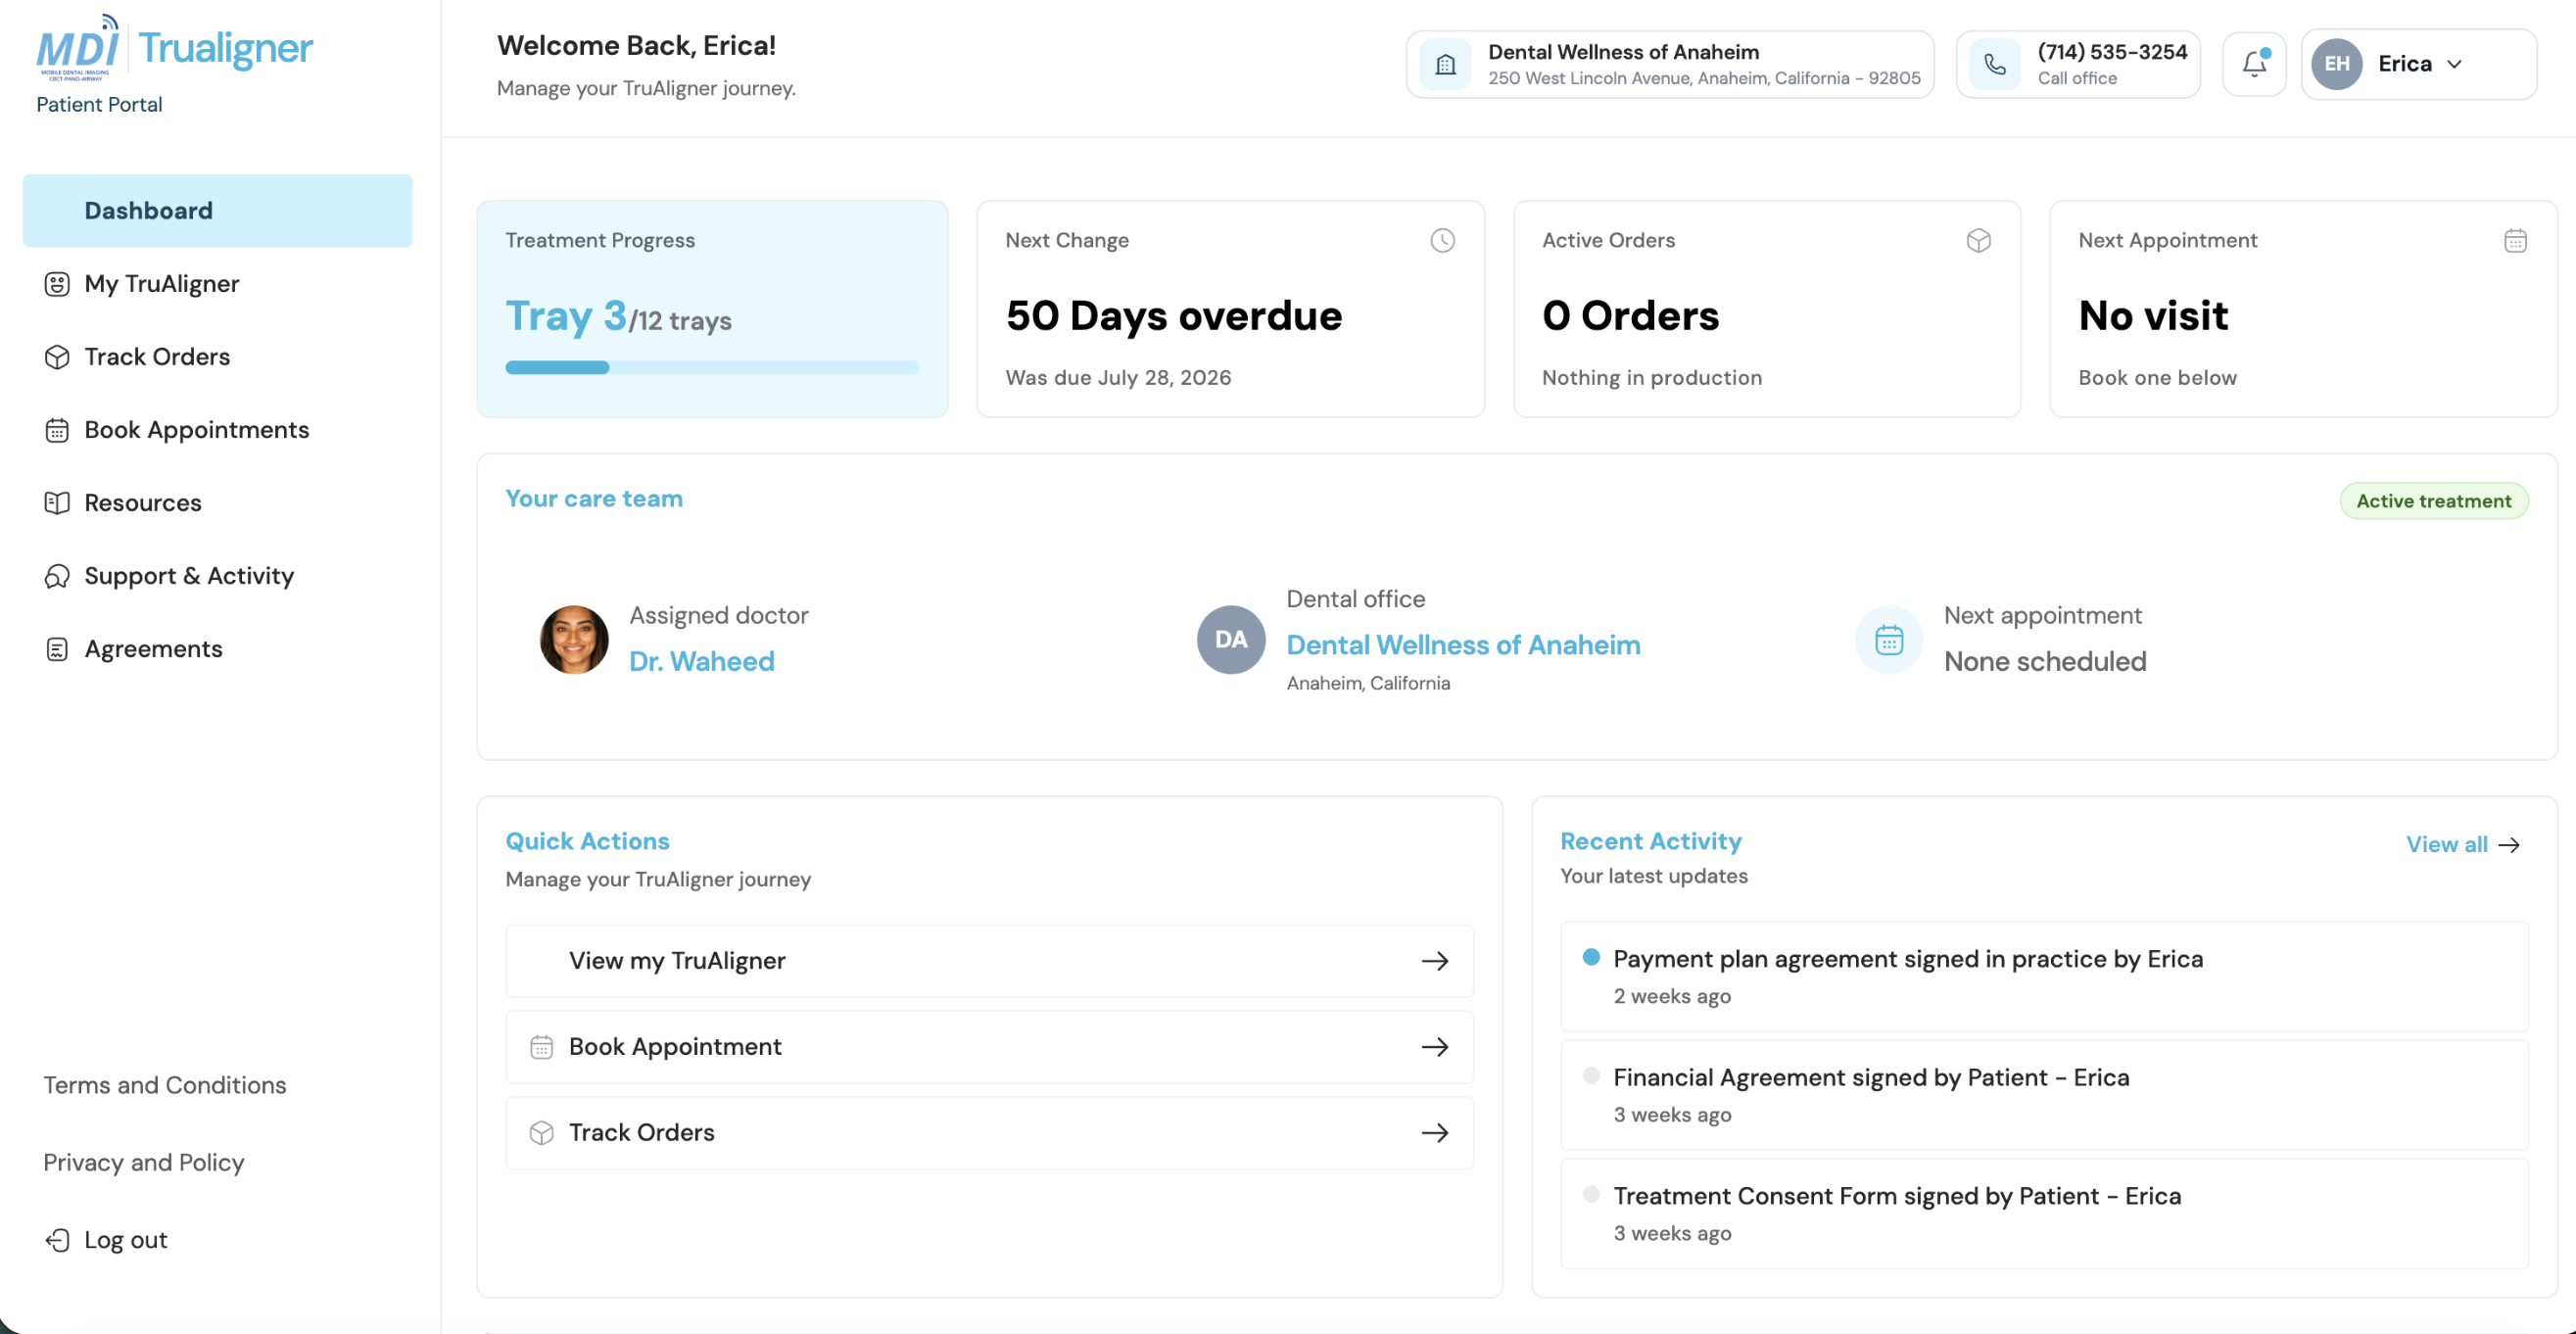Click the Track Orders box icon in sidebar

57,357
